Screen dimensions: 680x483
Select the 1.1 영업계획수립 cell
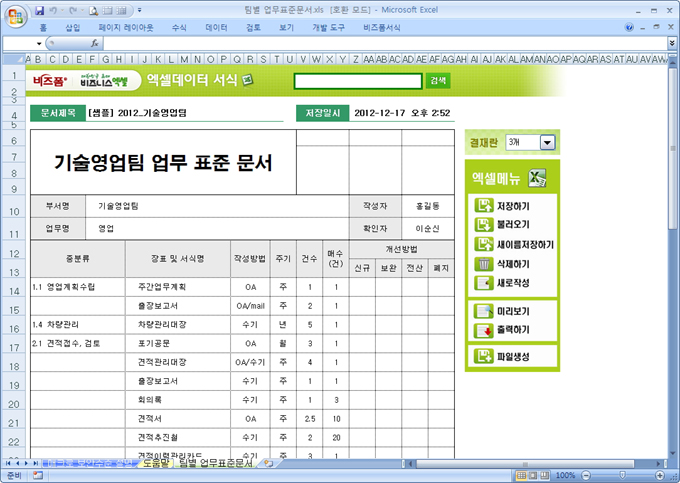pos(78,287)
